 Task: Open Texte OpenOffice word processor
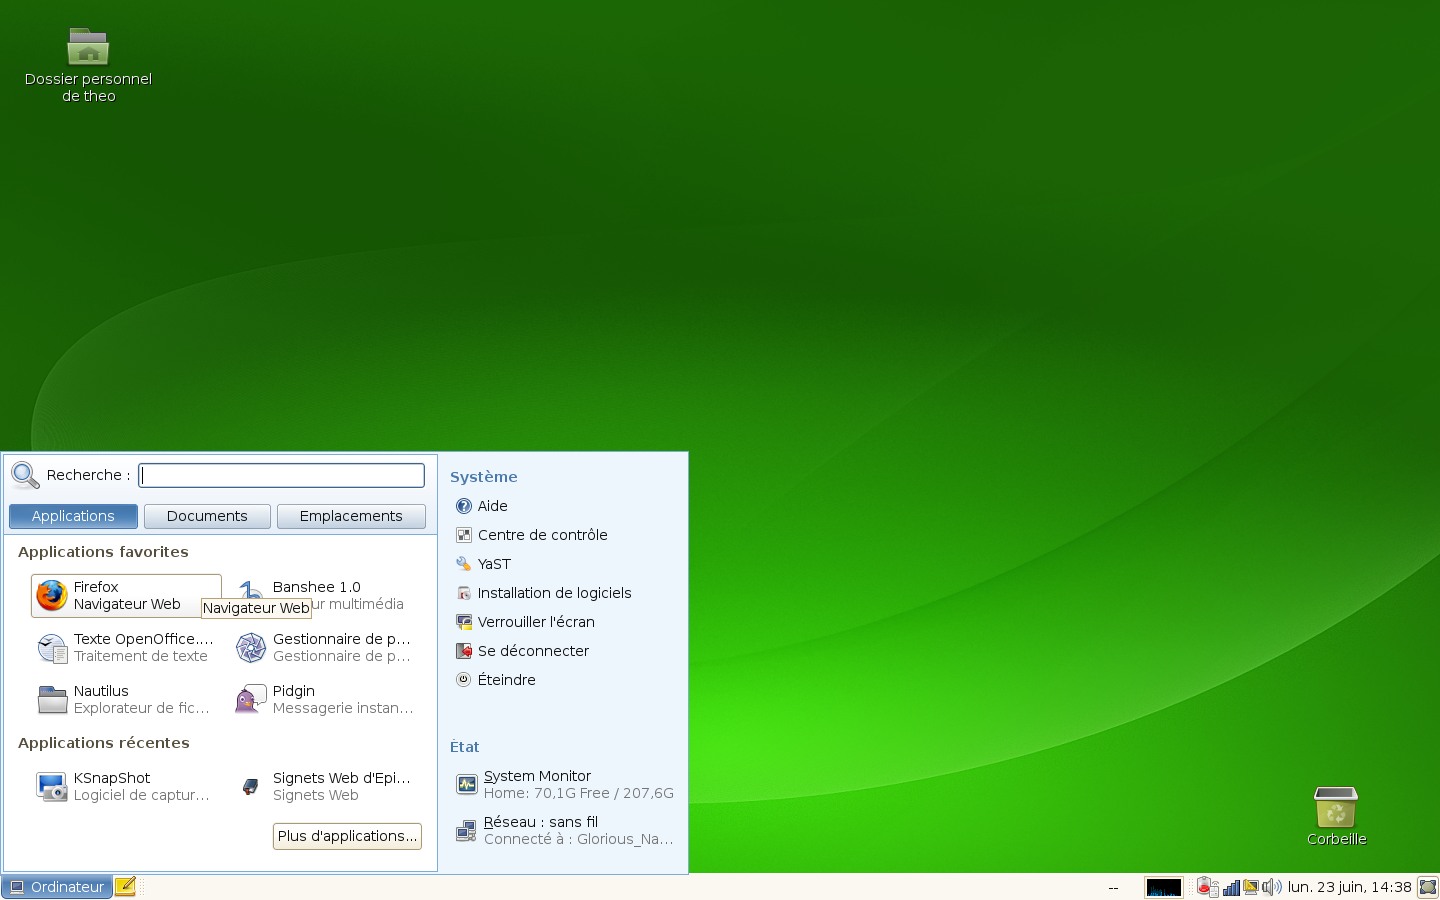point(126,648)
